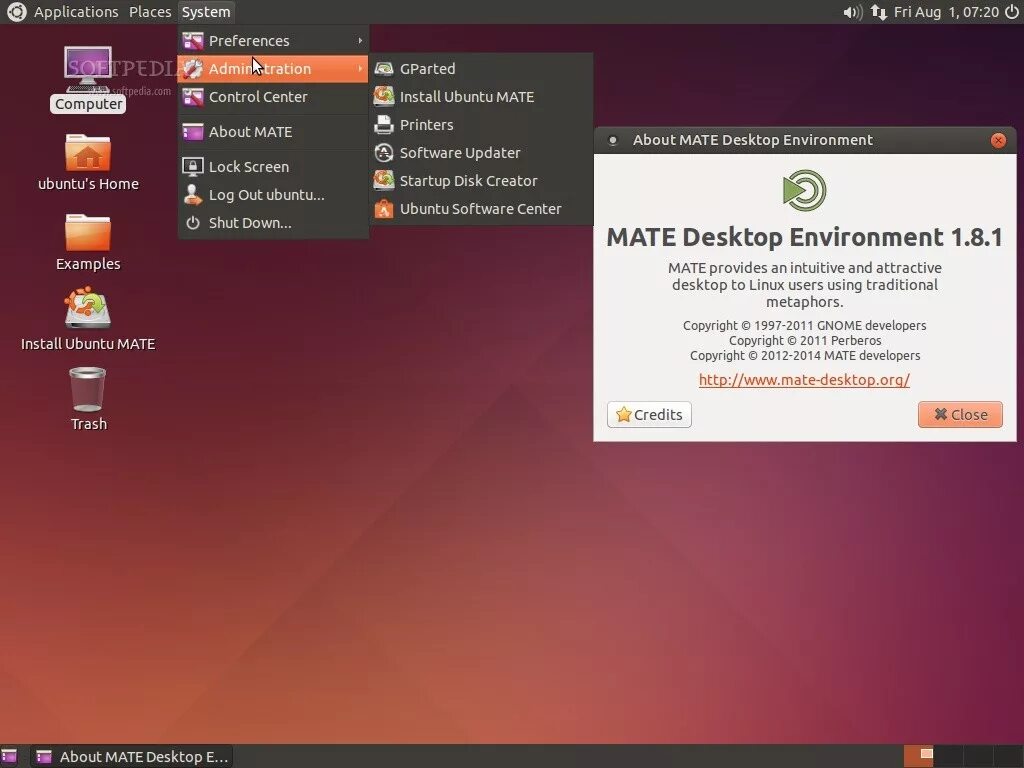The width and height of the screenshot is (1024, 768).
Task: Open the Places menu
Action: 150,12
